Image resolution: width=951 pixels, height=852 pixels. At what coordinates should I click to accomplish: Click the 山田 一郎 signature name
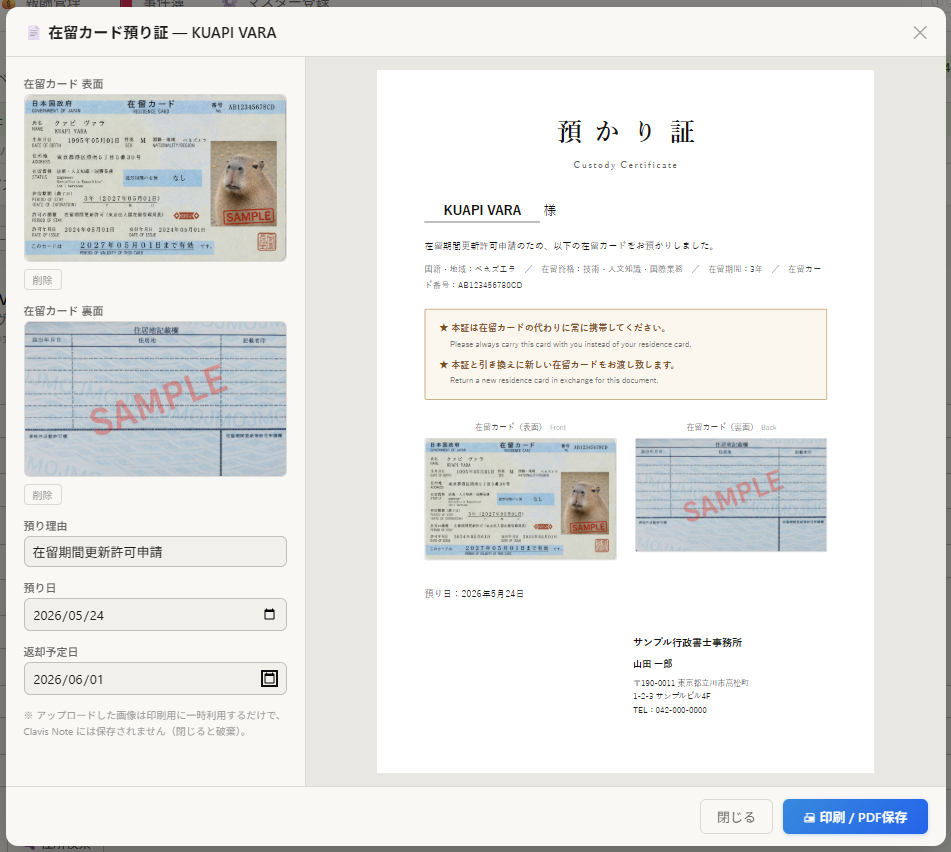tap(653, 663)
